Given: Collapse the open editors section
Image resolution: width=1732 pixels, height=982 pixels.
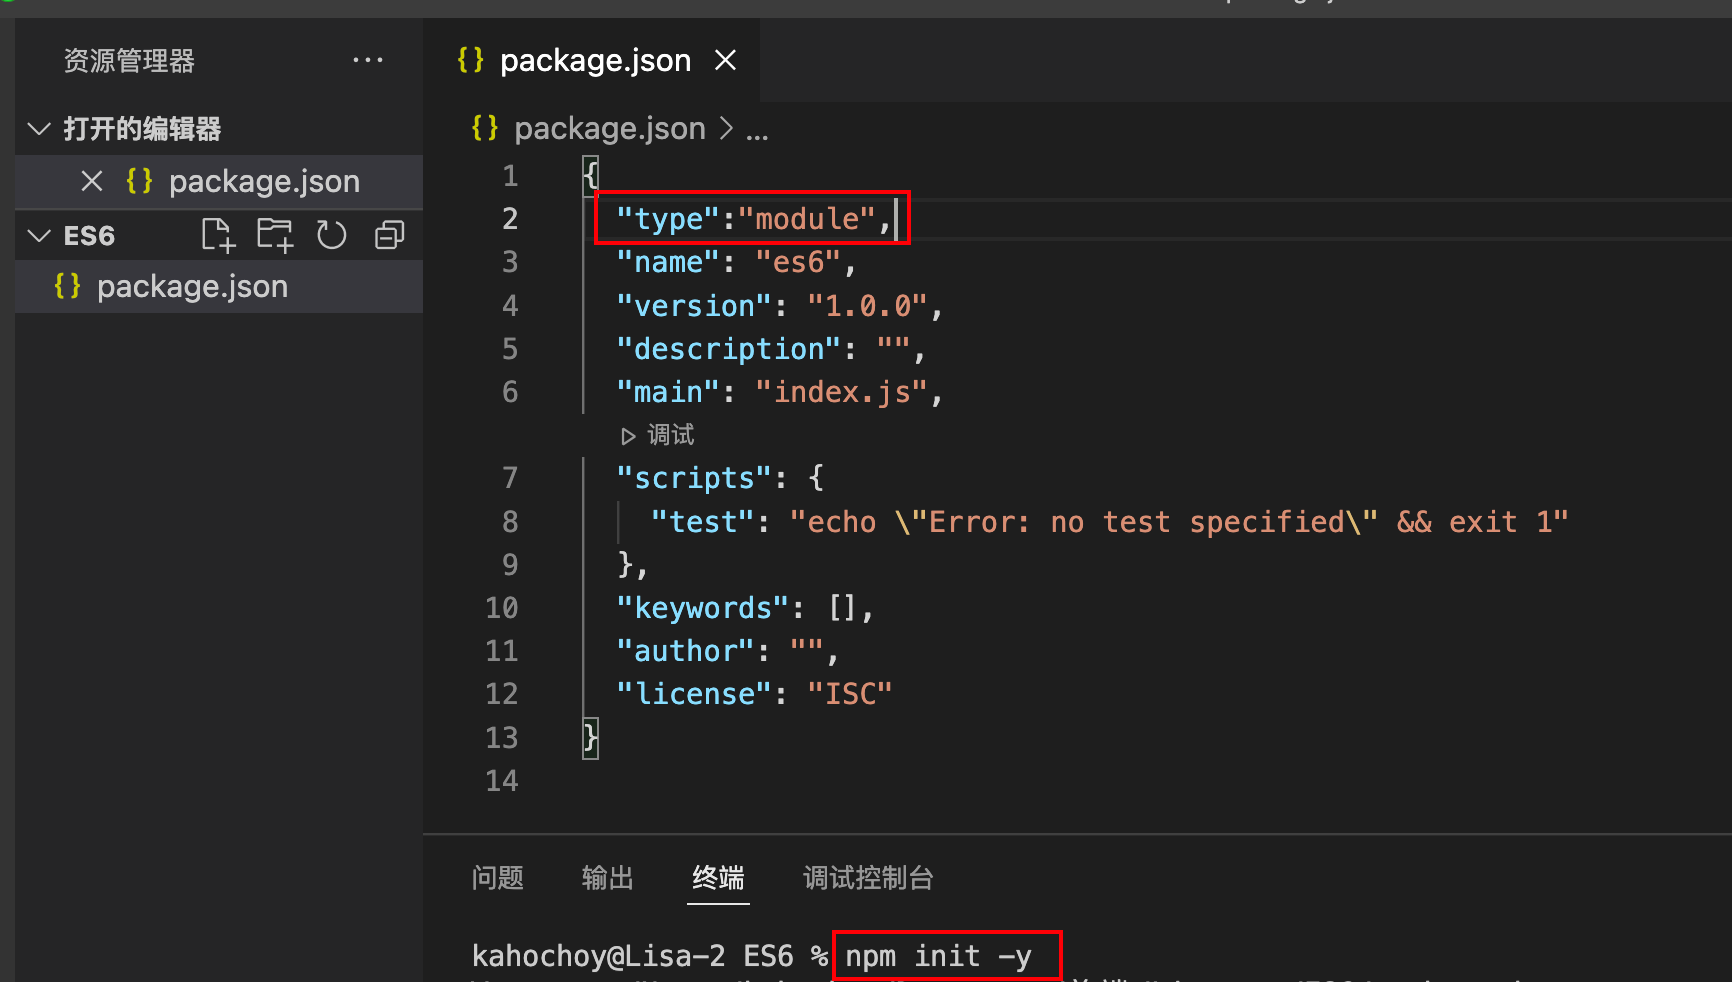Looking at the screenshot, I should click(x=39, y=129).
